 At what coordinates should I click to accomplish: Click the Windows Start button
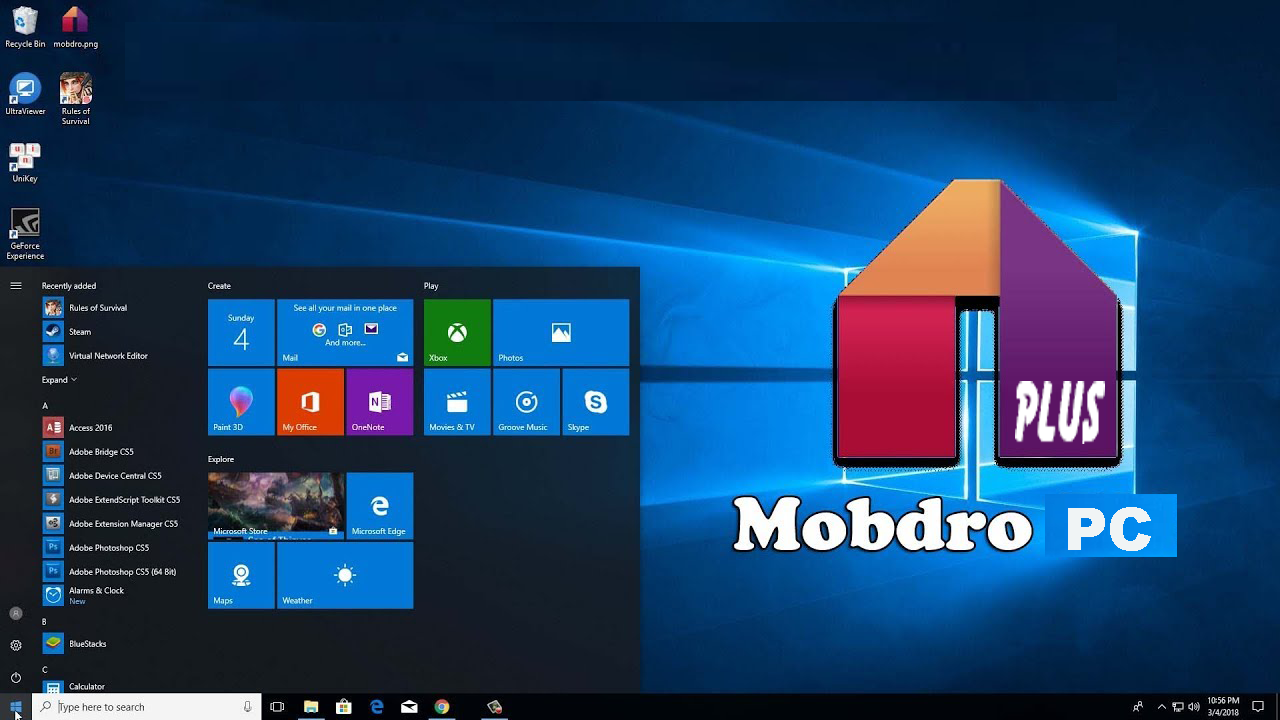point(16,707)
